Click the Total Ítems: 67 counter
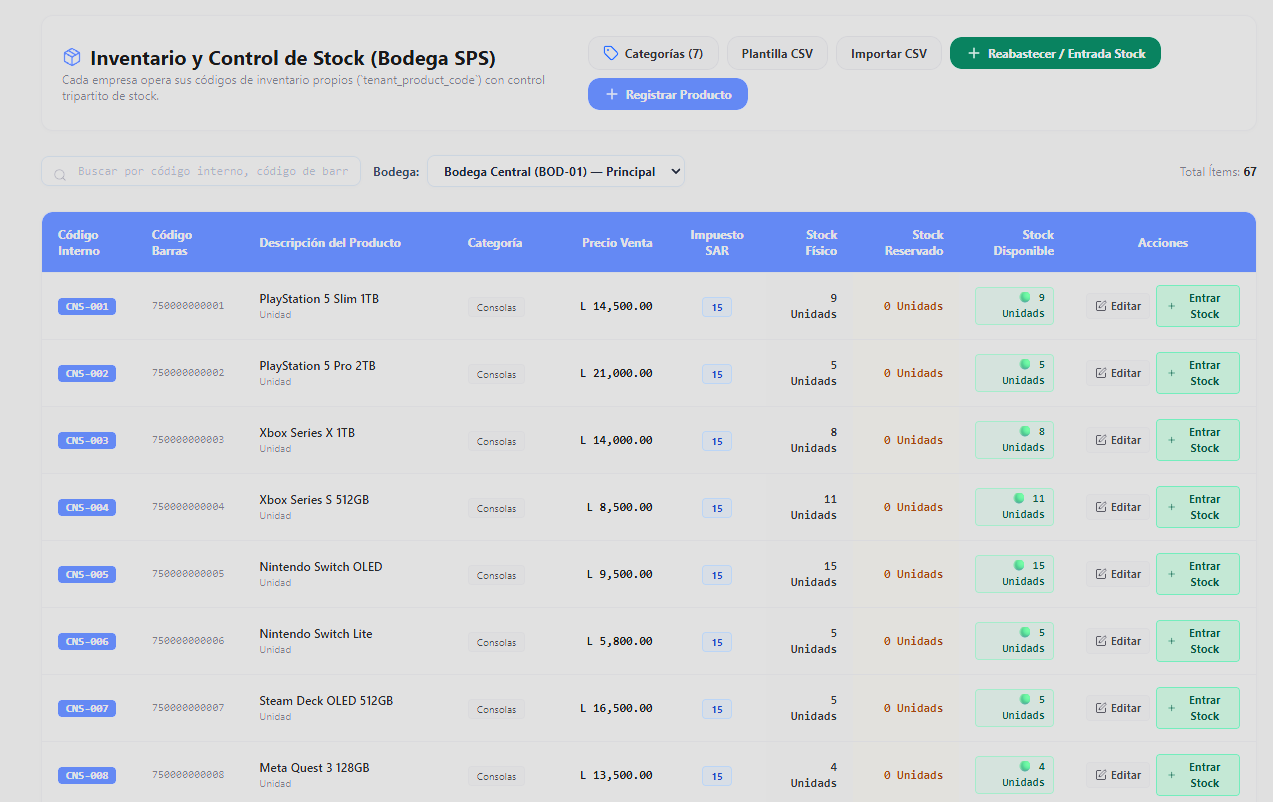The width and height of the screenshot is (1273, 802). 1218,172
